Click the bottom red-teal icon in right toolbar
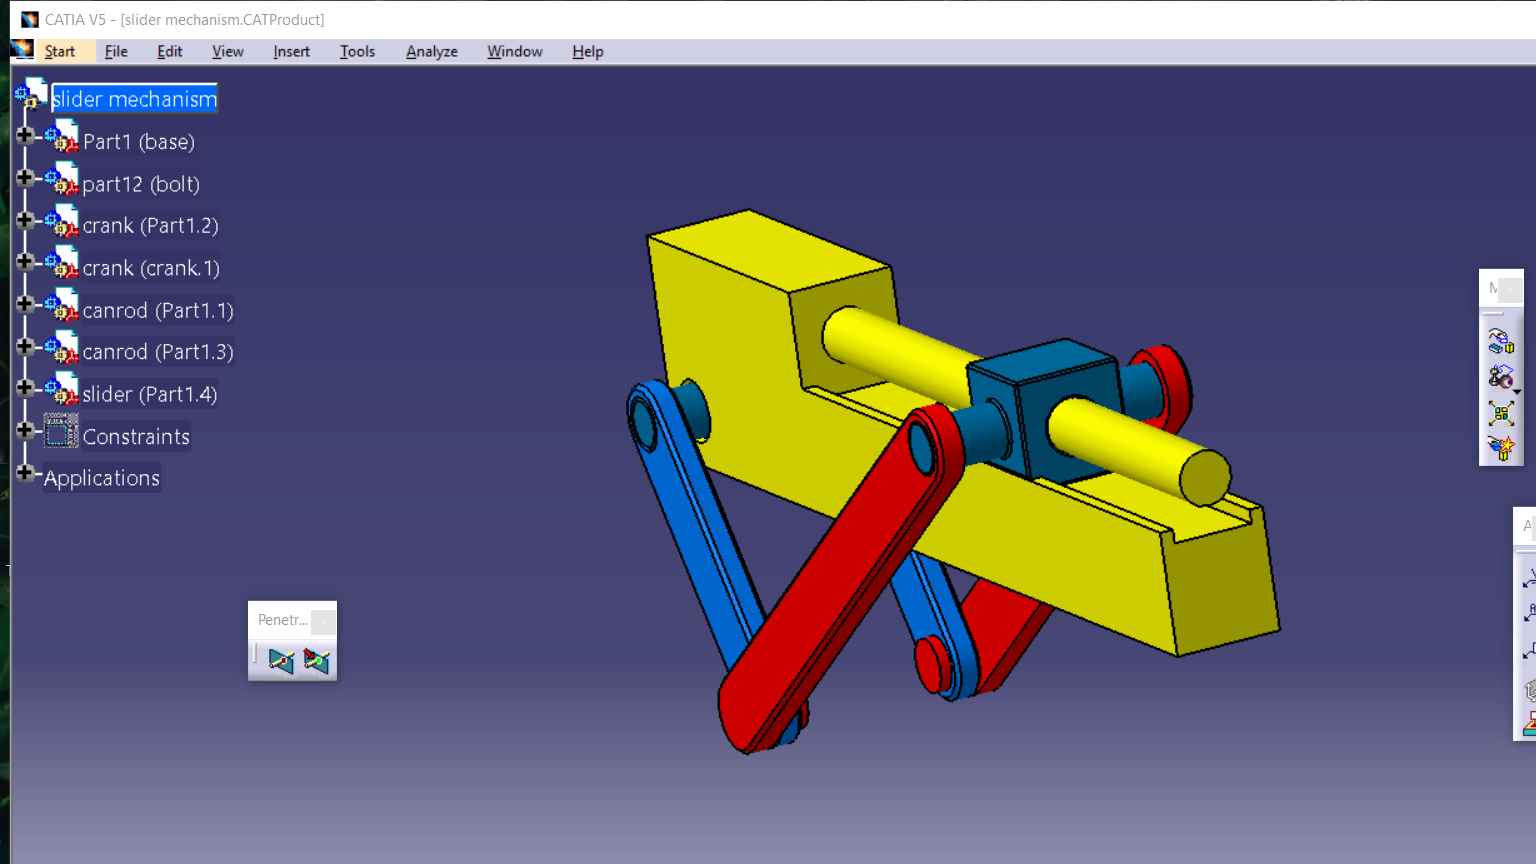Viewport: 1536px width, 864px height. click(x=1529, y=725)
